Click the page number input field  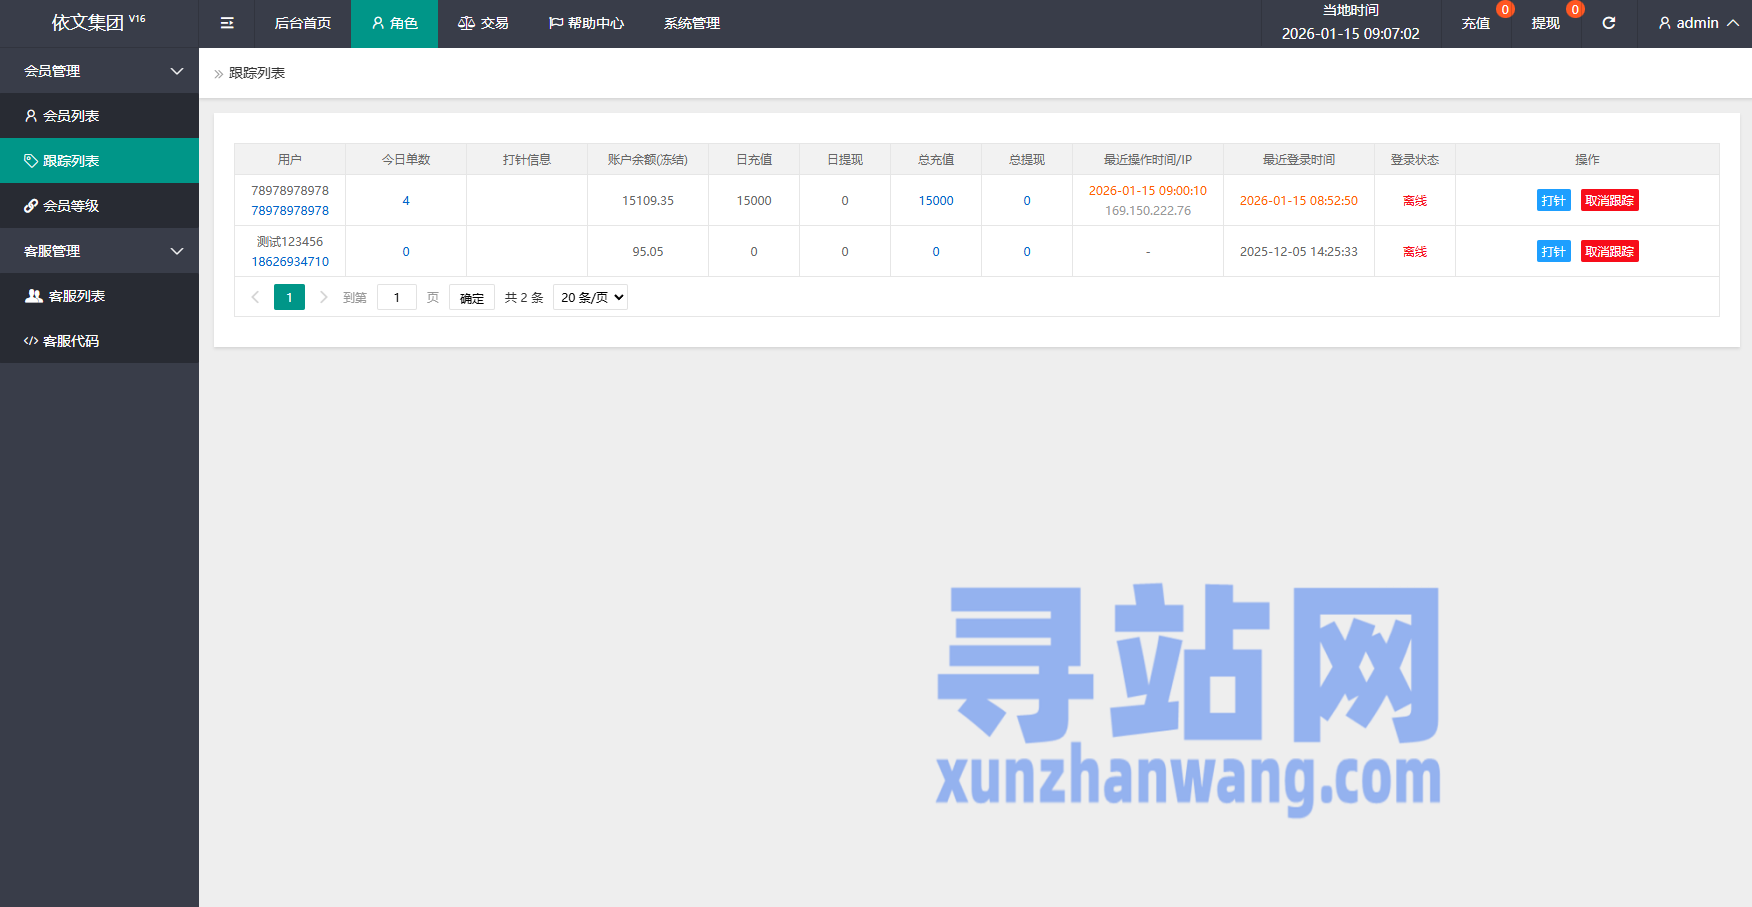(397, 297)
